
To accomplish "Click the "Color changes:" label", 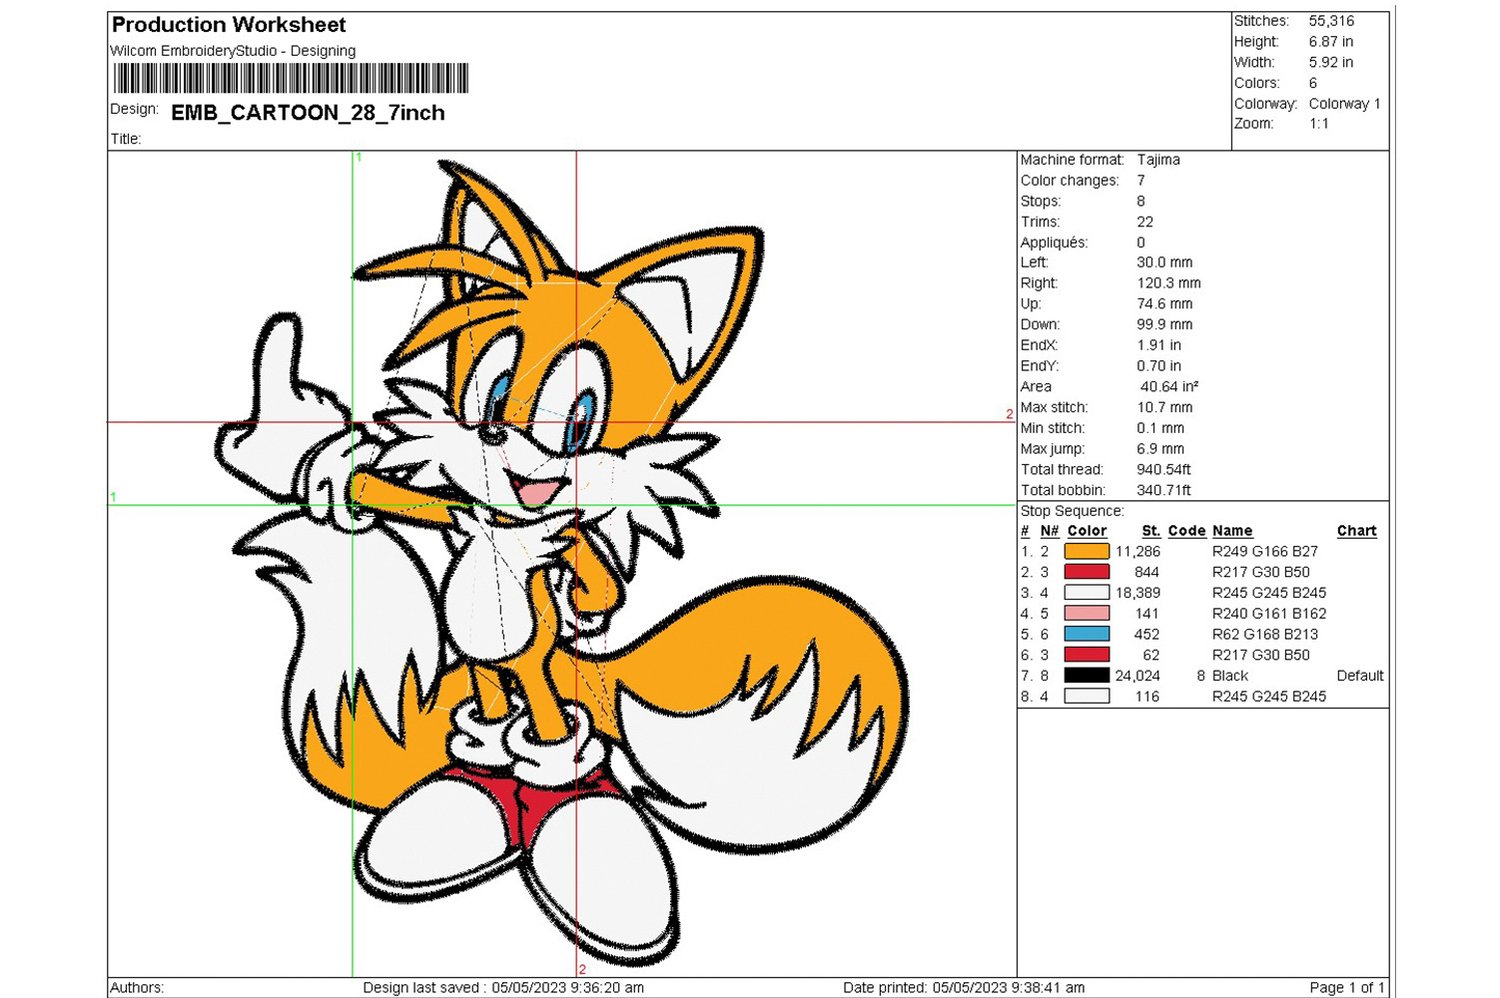I will click(1070, 181).
